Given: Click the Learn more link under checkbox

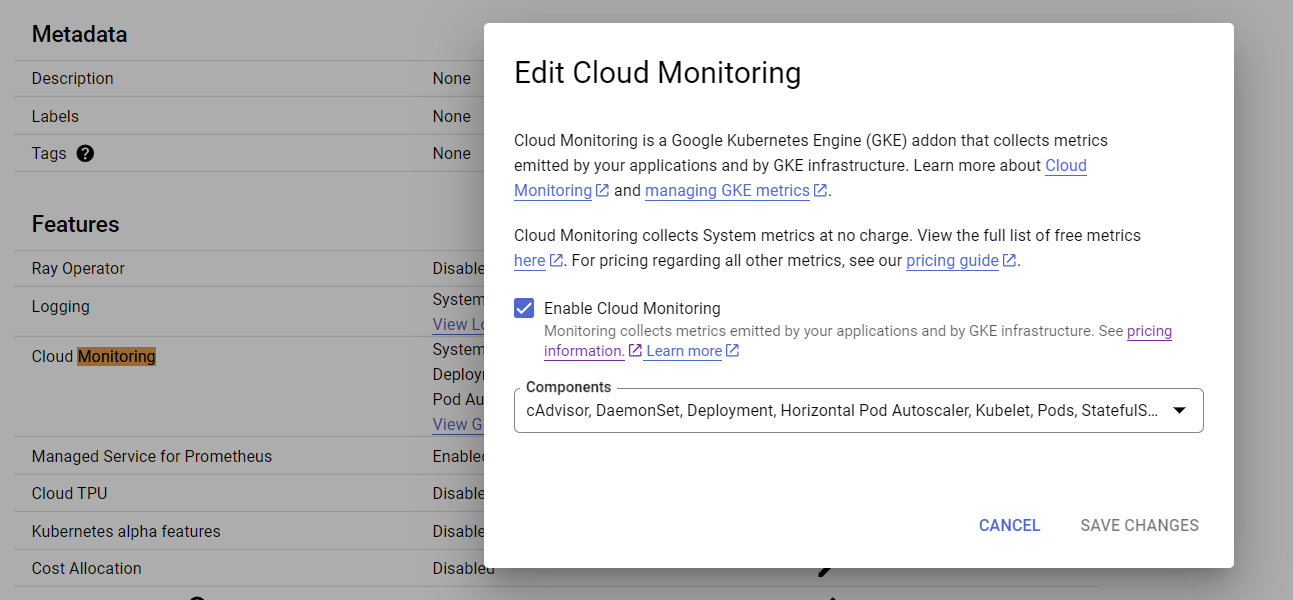Looking at the screenshot, I should (x=684, y=351).
